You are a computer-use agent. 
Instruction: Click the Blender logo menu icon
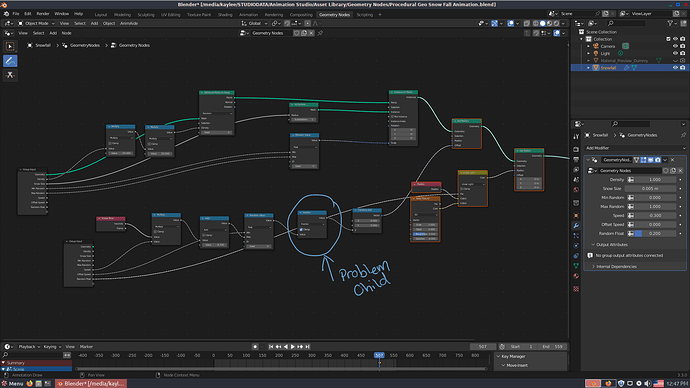[6, 14]
